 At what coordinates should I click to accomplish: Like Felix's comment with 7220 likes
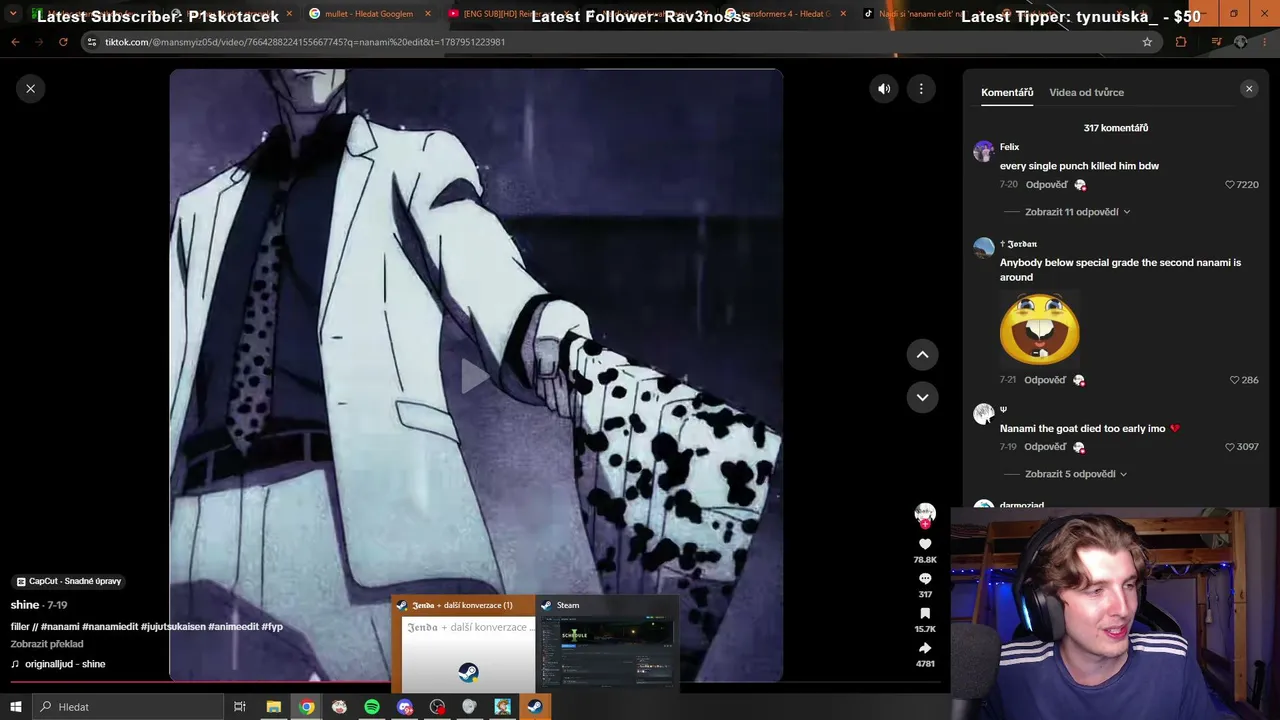(x=1231, y=185)
